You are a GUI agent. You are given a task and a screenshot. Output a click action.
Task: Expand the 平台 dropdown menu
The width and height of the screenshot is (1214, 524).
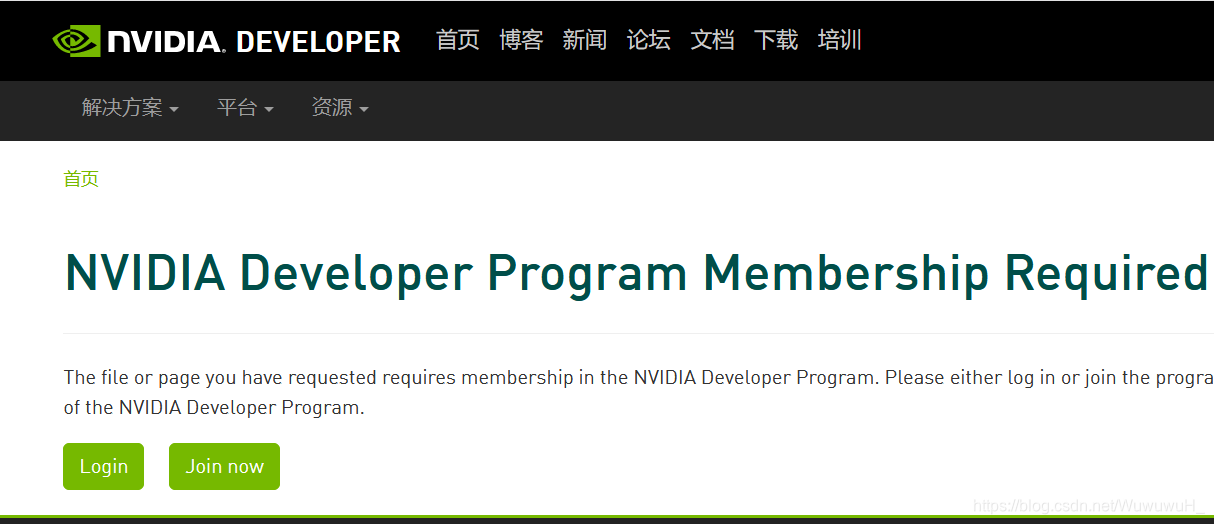coord(245,108)
